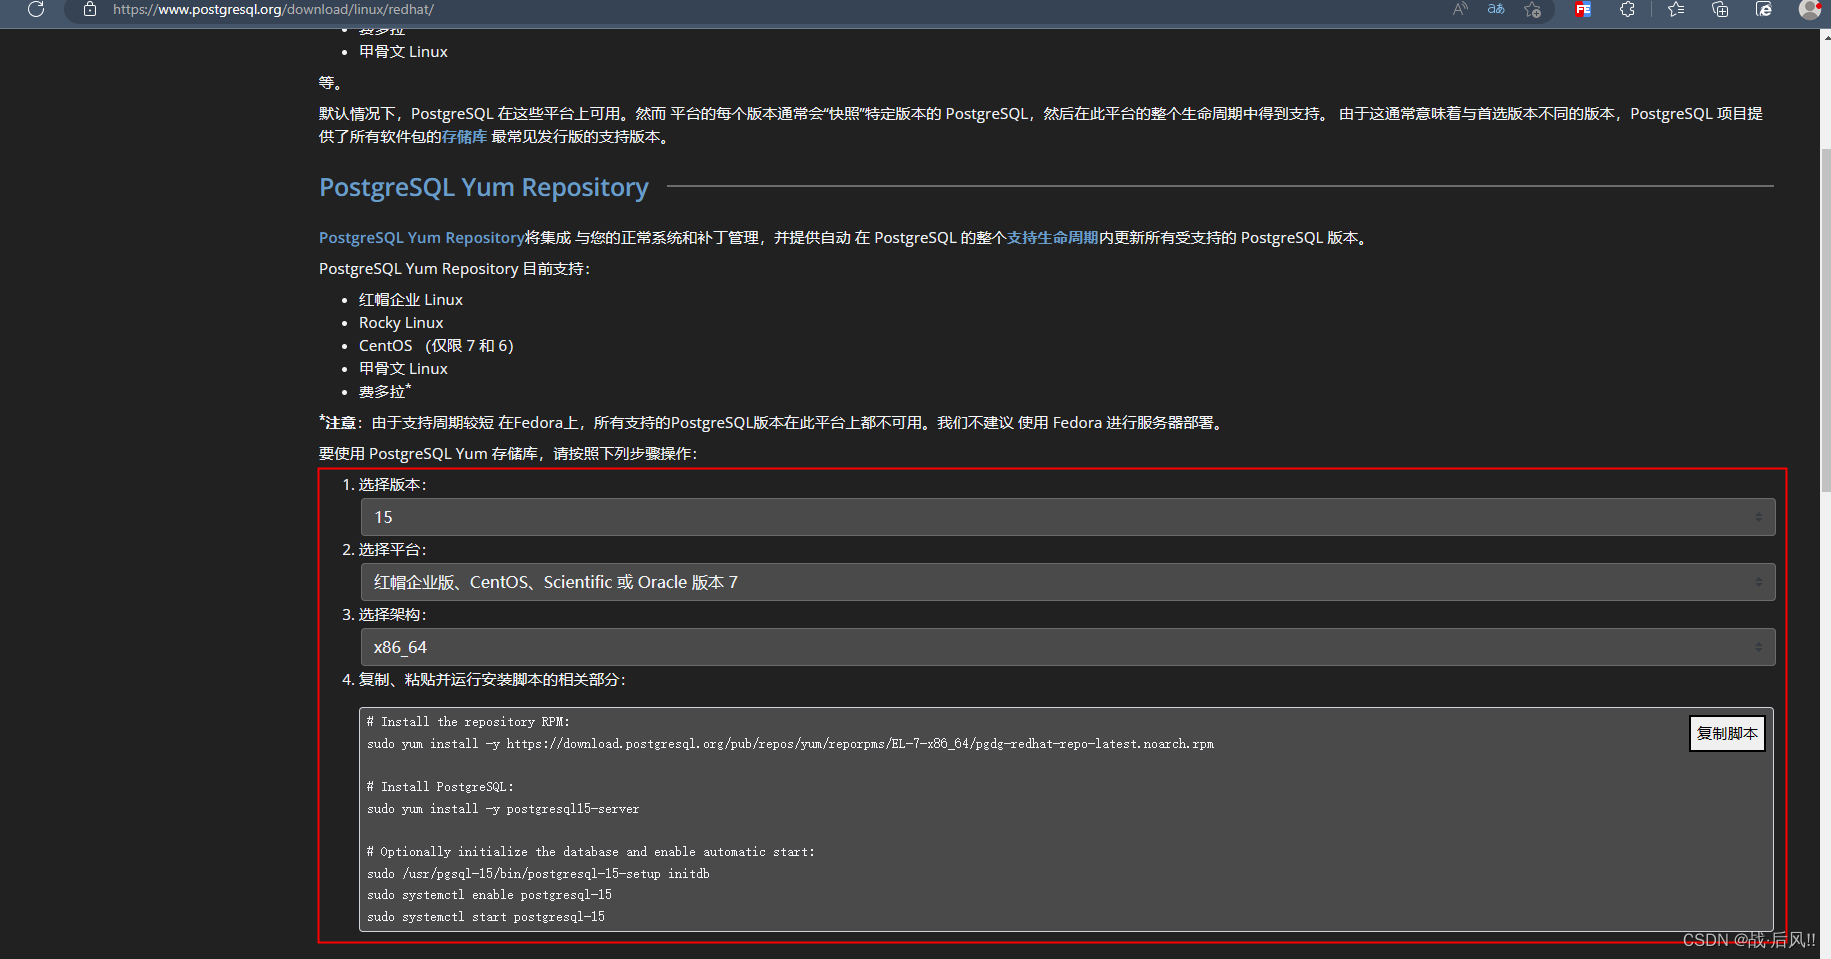Click the '3. 选择架构:' step label
The image size is (1831, 959).
384,615
